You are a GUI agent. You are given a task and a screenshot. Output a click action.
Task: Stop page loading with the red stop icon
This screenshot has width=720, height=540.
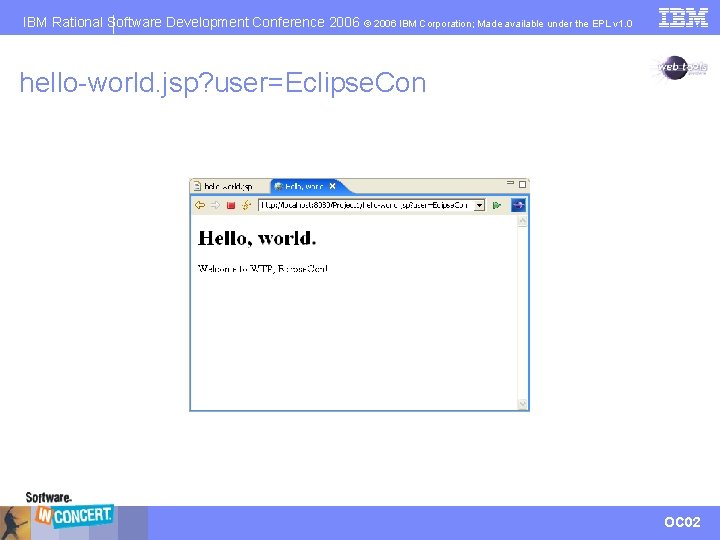point(231,205)
